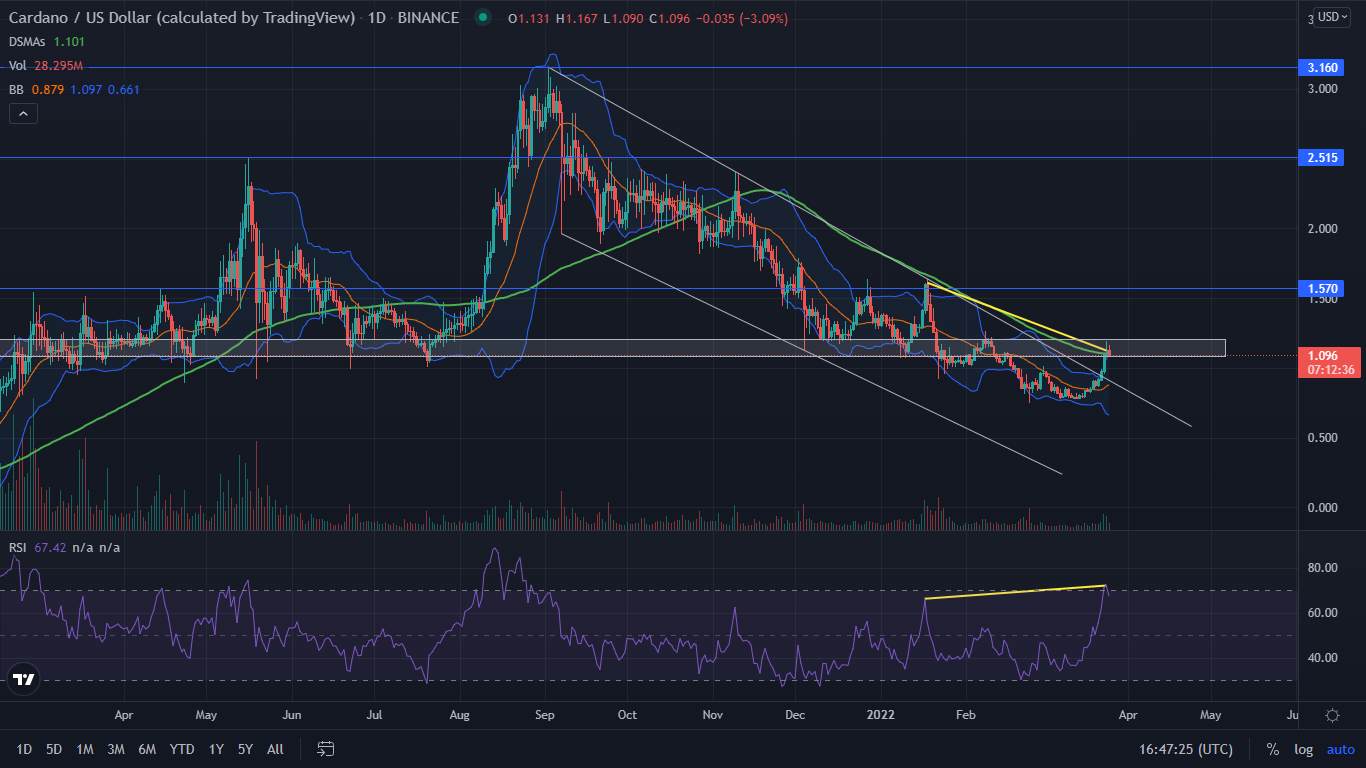Open chart settings gear icon
Viewport: 1366px width, 768px height.
point(1332,715)
